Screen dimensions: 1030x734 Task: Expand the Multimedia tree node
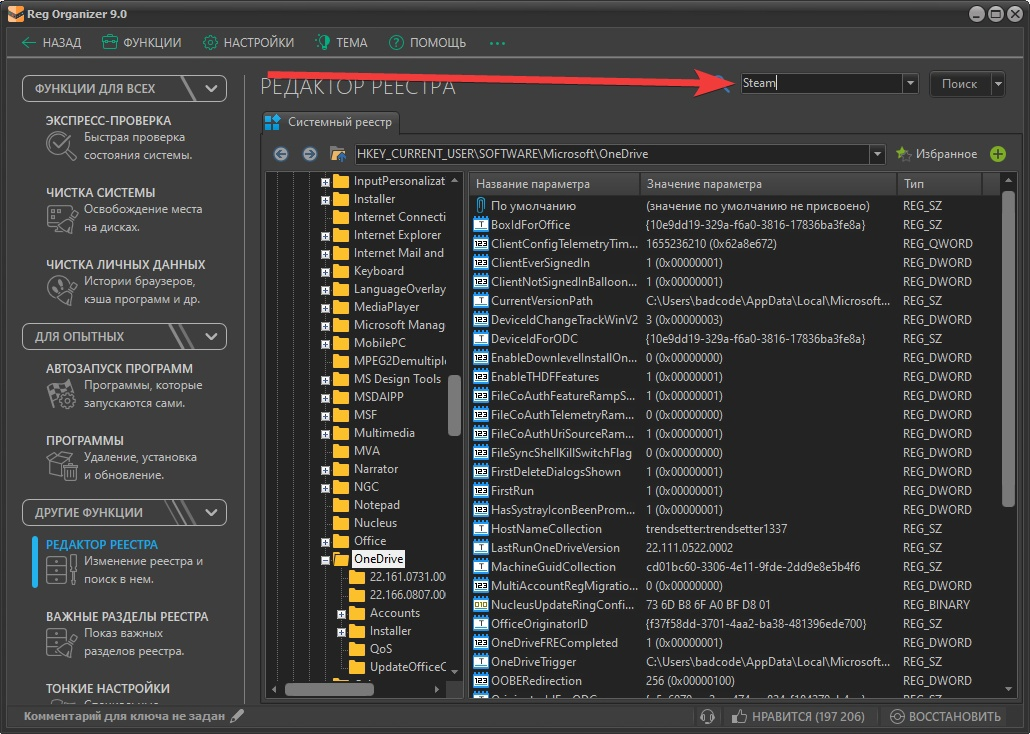coord(325,434)
